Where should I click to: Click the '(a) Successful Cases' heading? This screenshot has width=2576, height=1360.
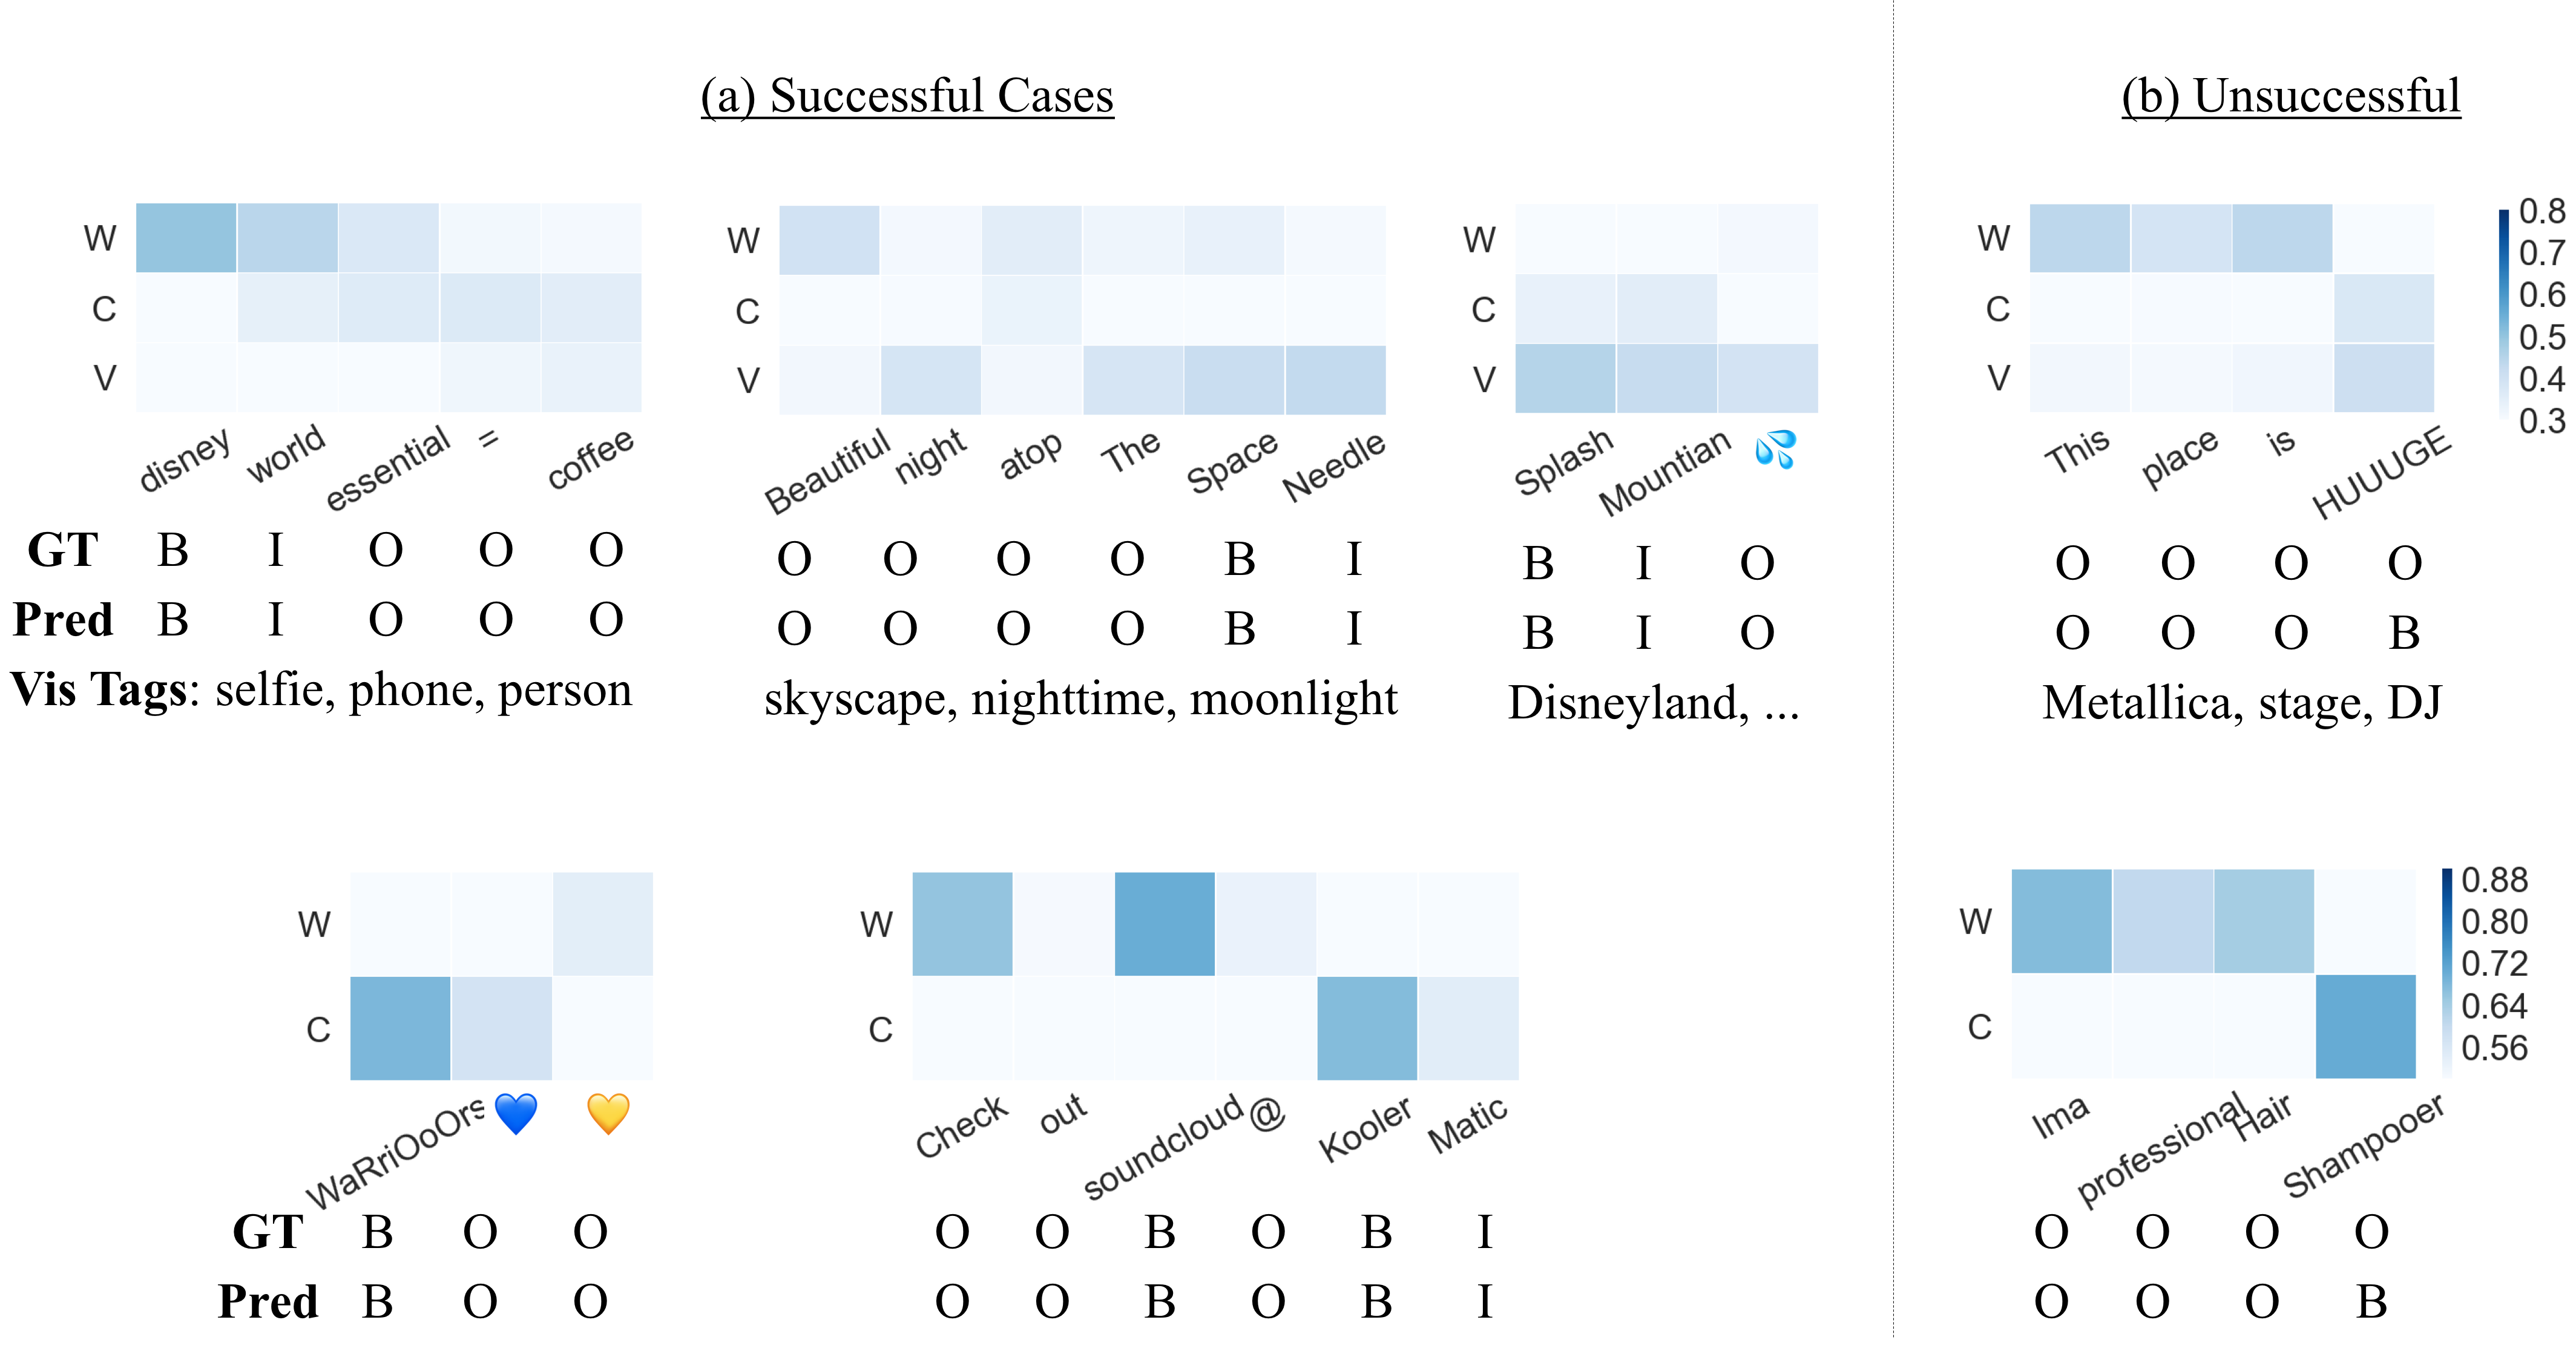[x=907, y=97]
